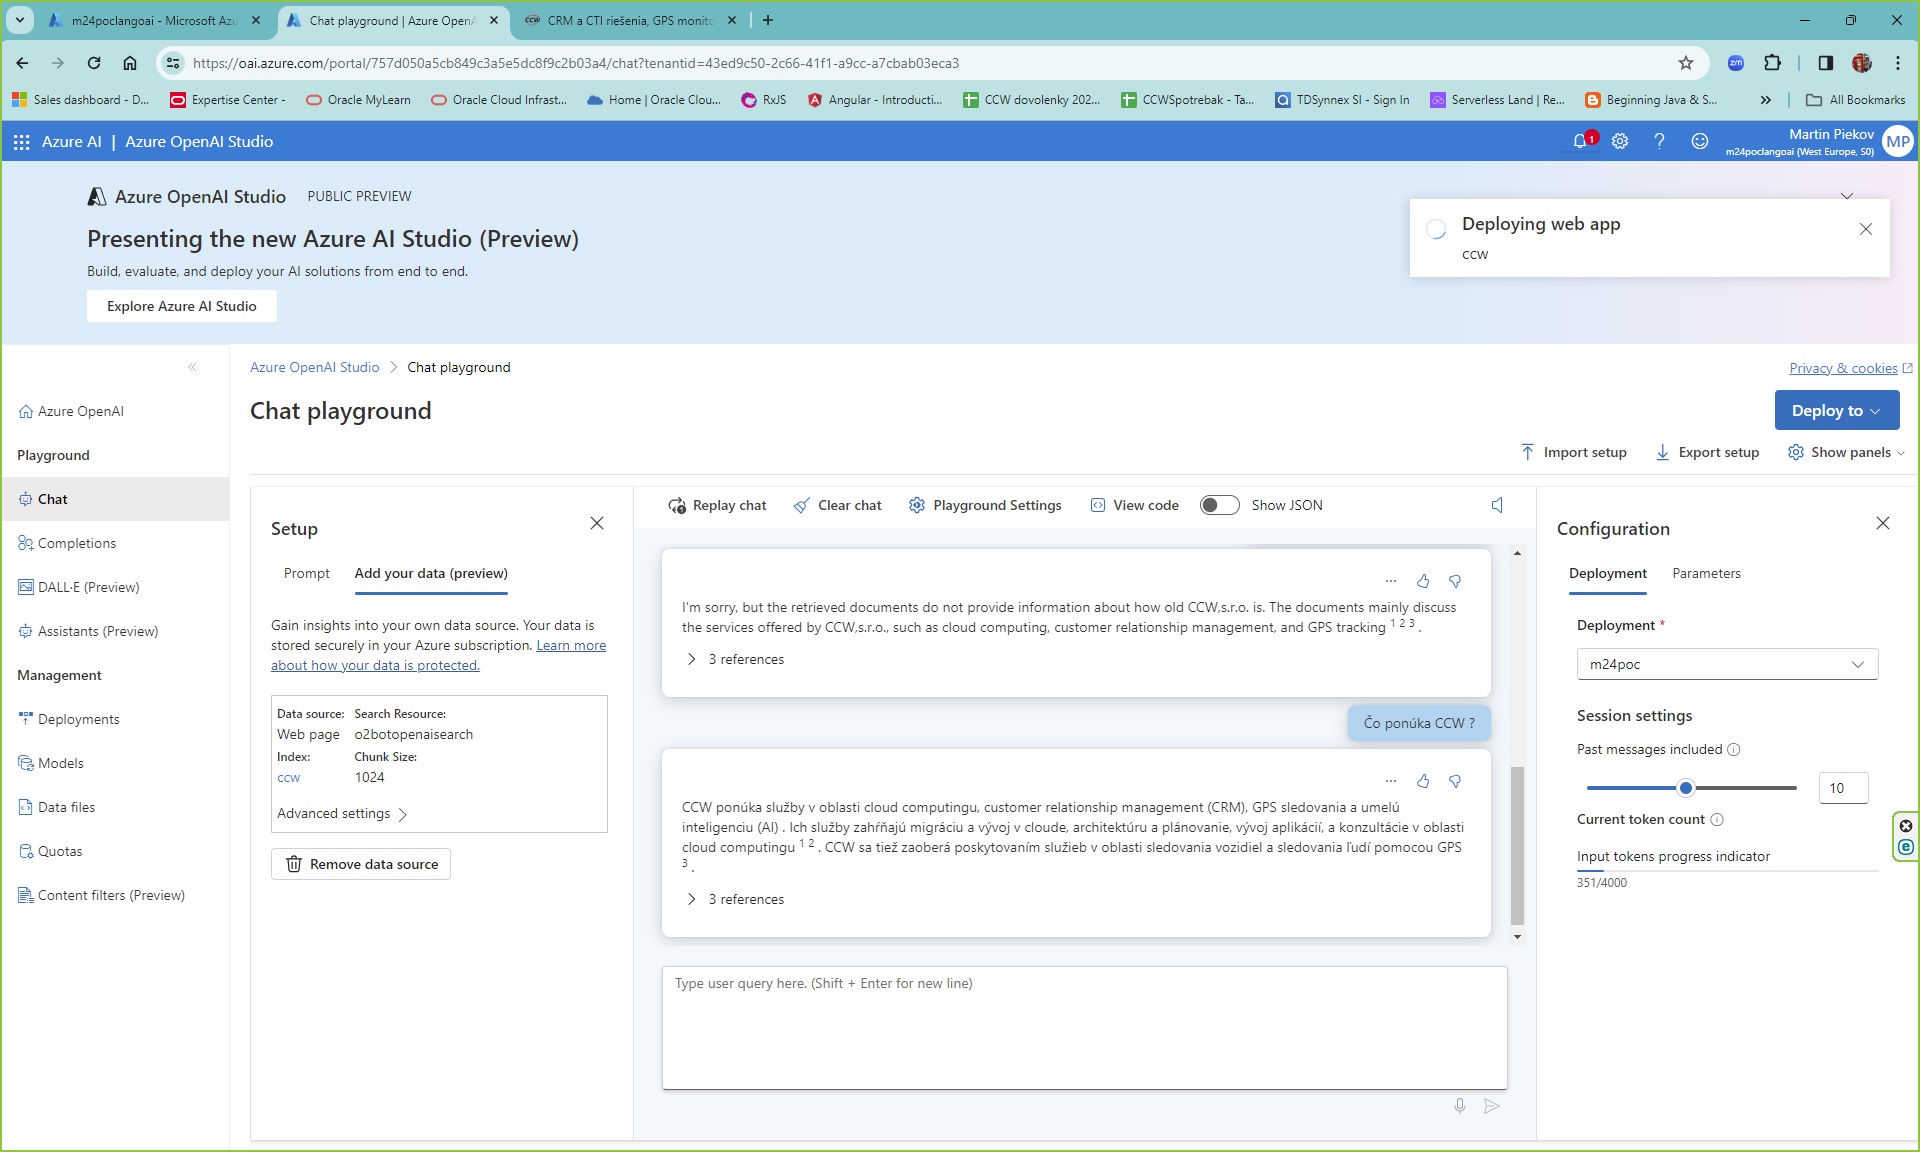Collapse the left navigation sidebar
The height and width of the screenshot is (1152, 1920).
click(x=192, y=367)
